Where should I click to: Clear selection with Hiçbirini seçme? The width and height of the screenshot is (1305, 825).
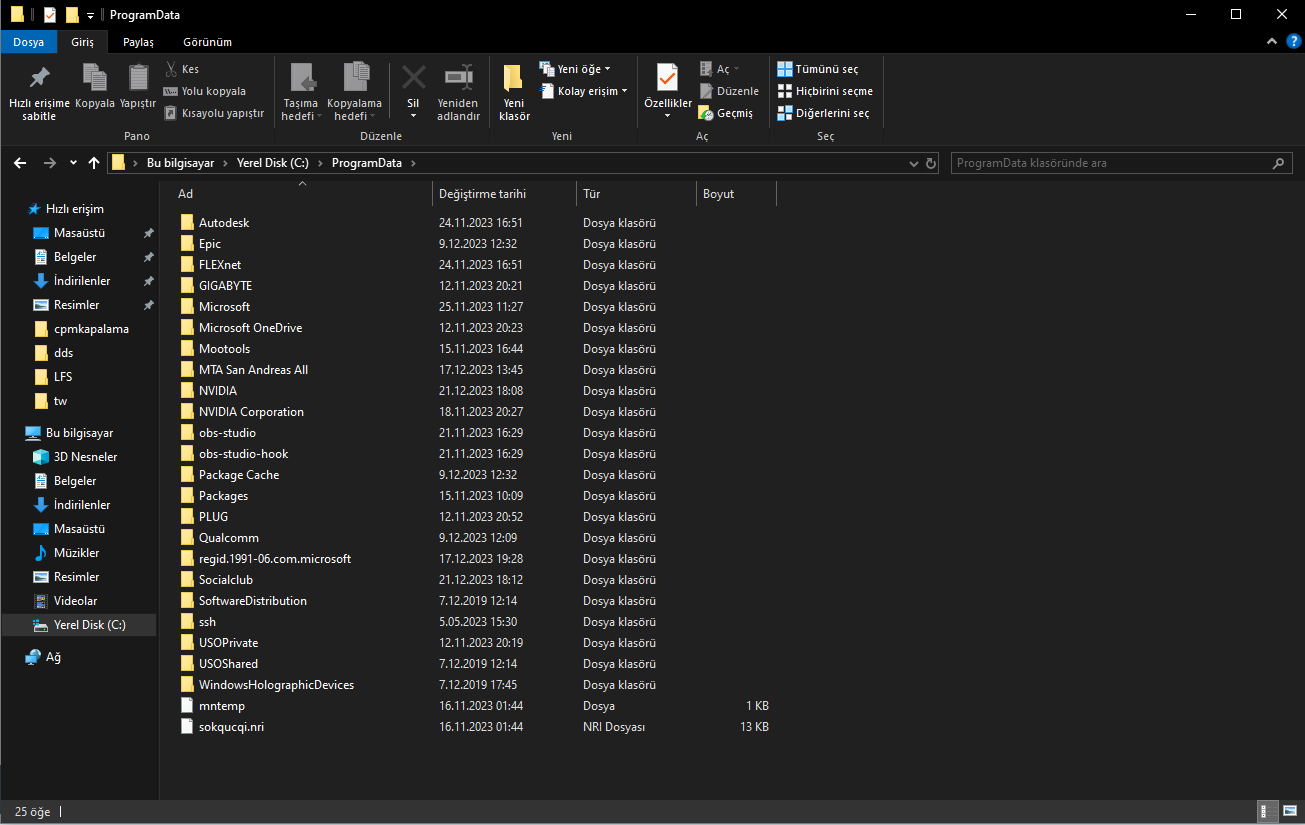coord(825,91)
